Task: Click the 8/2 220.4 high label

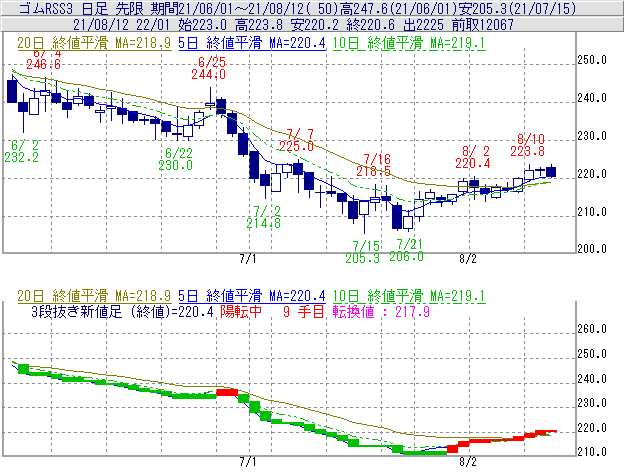Action: 473,157
